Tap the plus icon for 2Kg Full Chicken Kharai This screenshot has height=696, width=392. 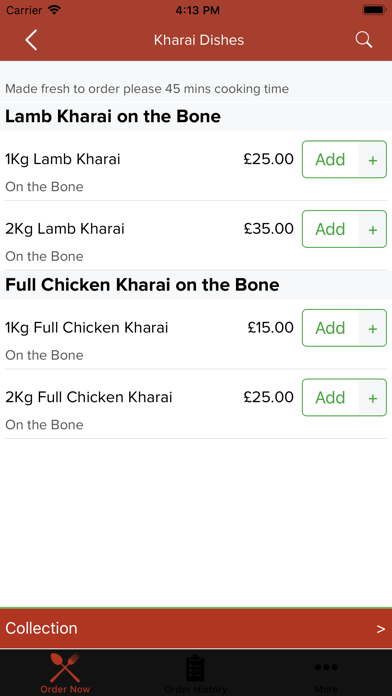click(373, 398)
